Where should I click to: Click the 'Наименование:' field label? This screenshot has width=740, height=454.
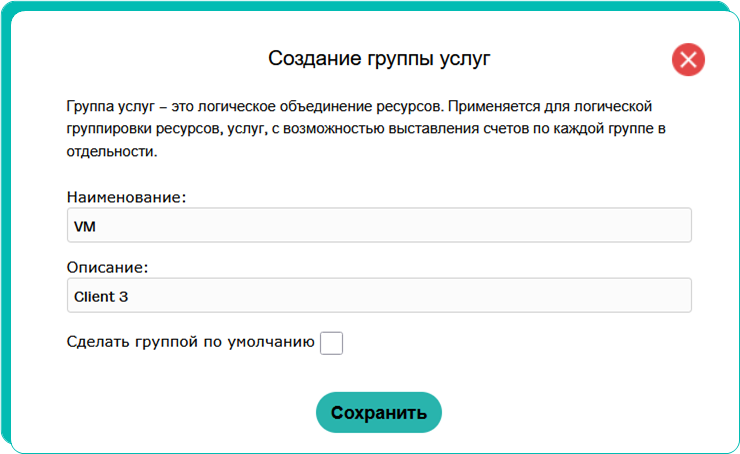(x=127, y=197)
